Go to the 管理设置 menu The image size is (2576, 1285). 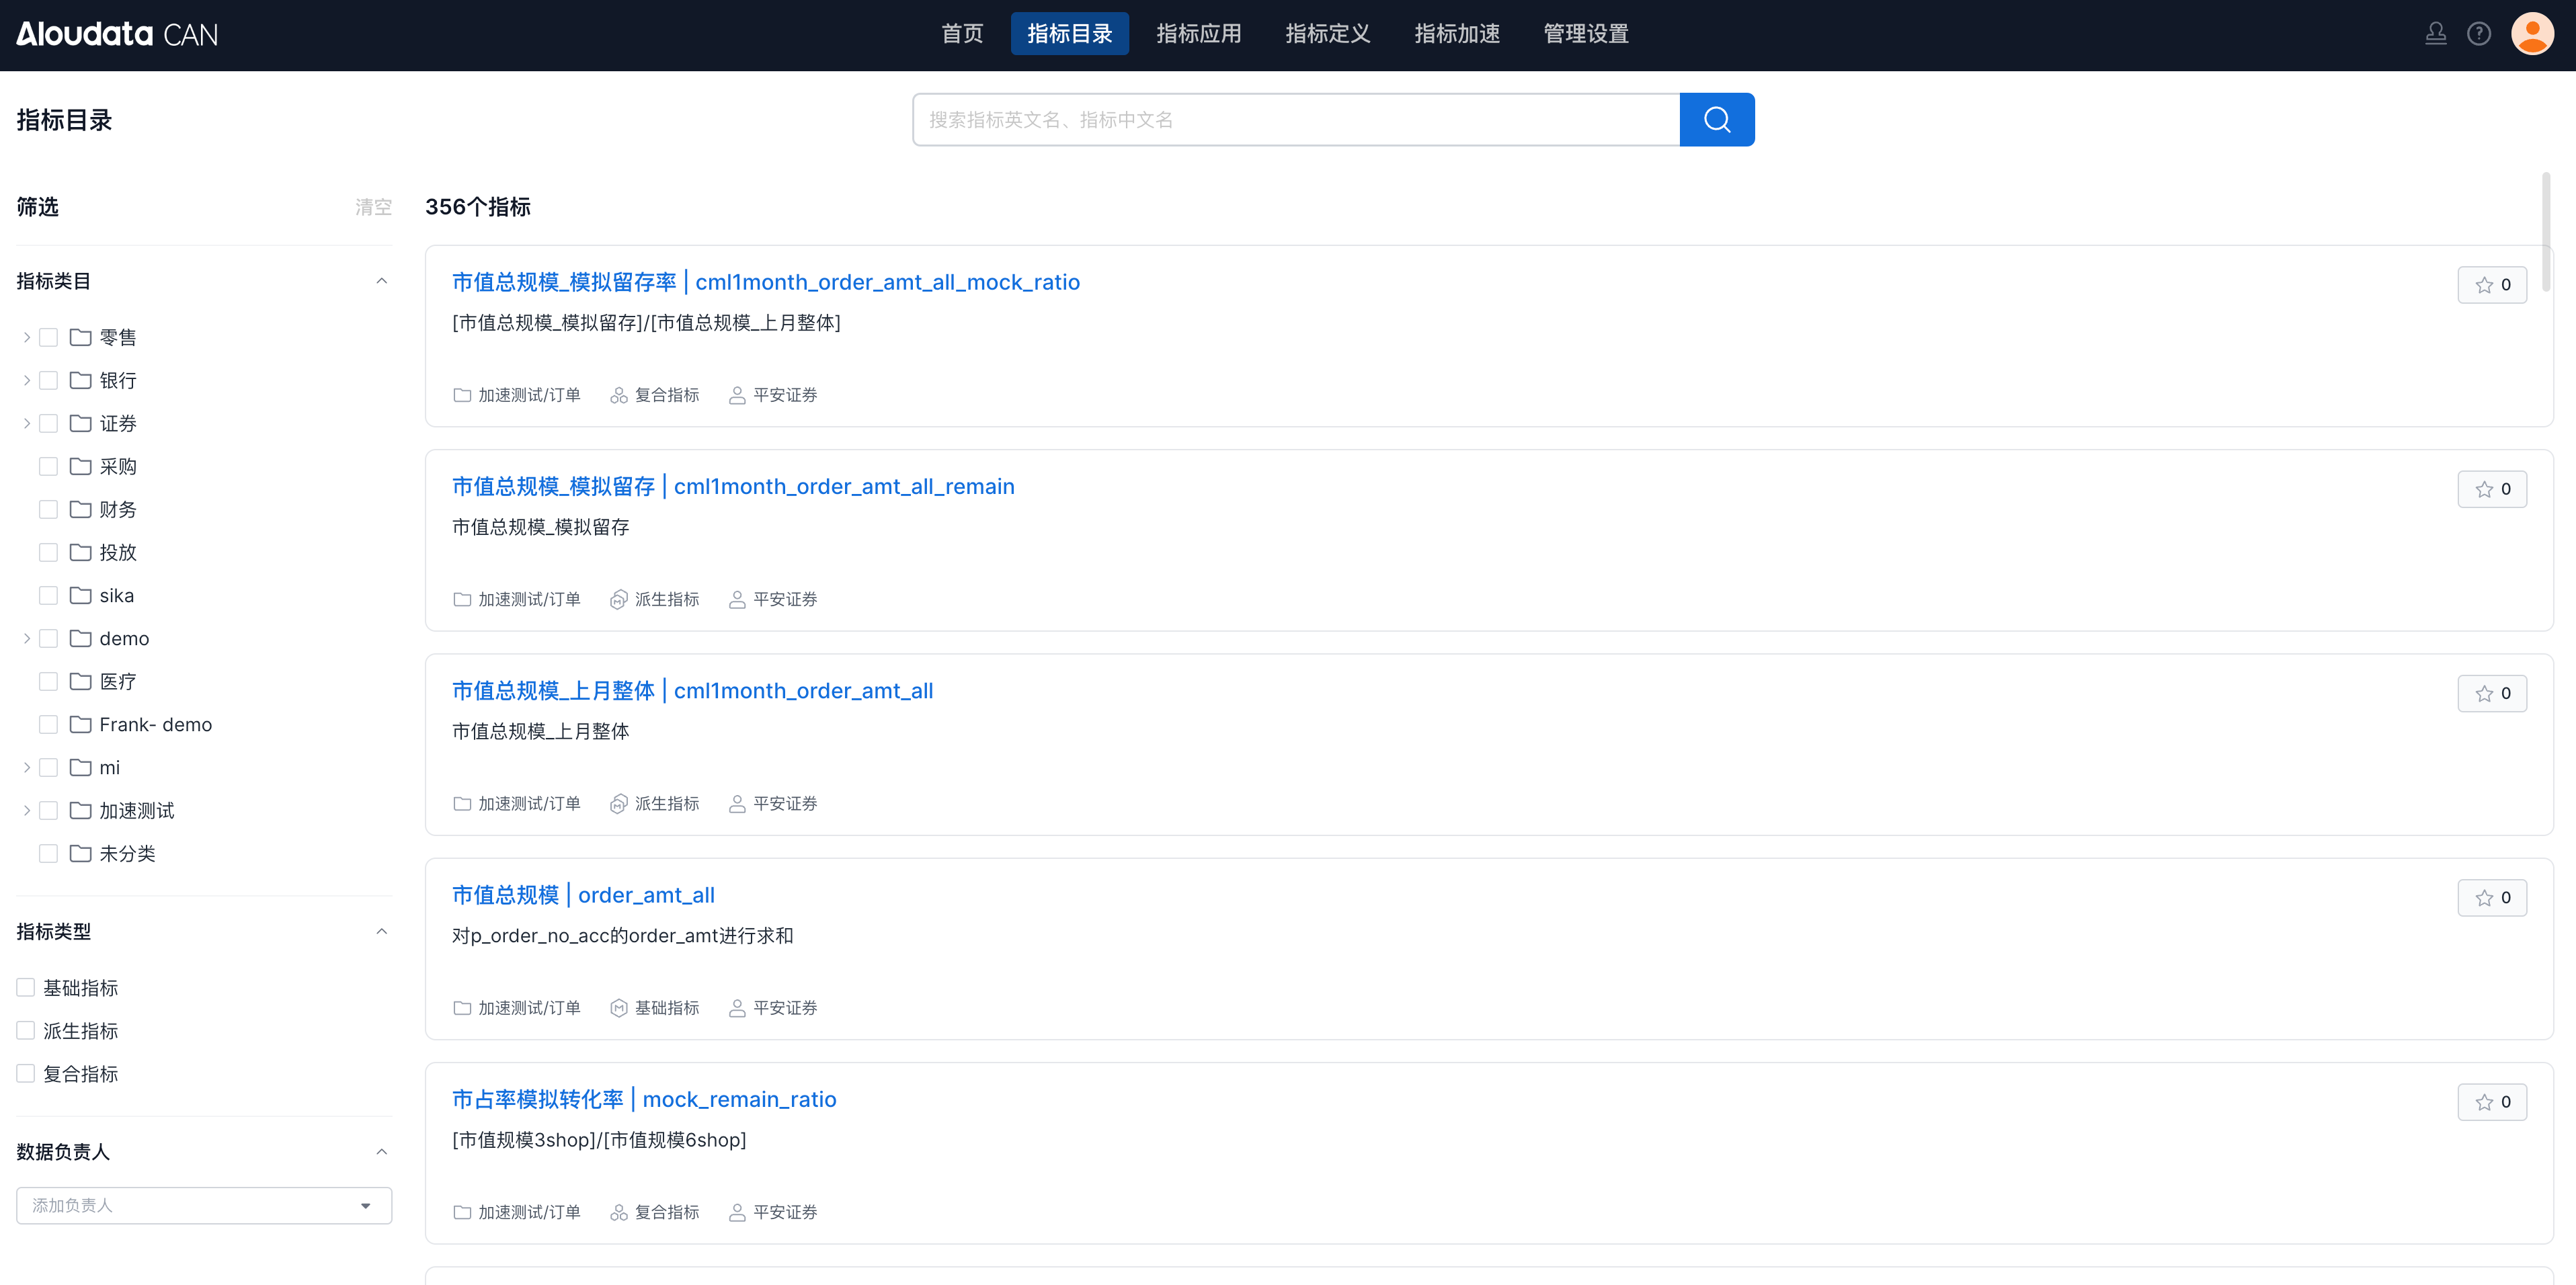[x=1585, y=34]
